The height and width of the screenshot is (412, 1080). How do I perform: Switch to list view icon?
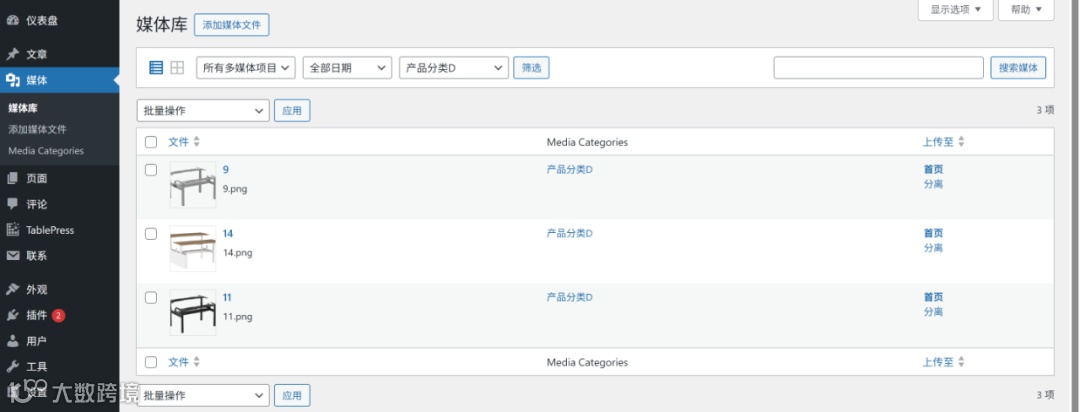coord(156,68)
